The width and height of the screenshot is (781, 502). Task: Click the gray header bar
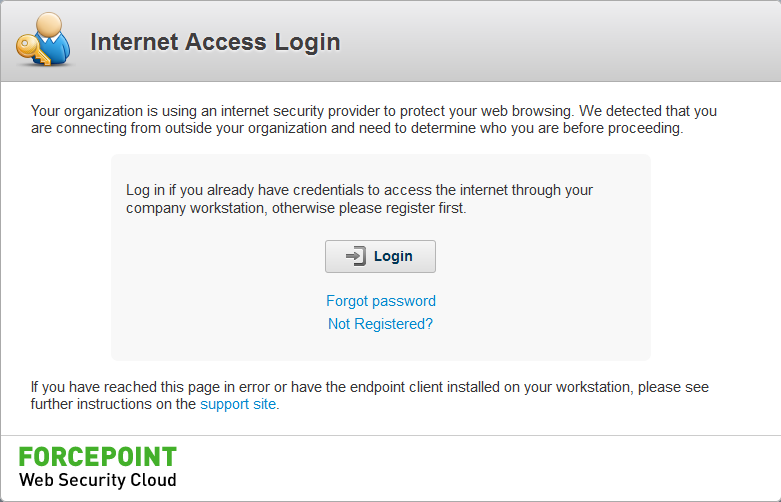pos(548,42)
